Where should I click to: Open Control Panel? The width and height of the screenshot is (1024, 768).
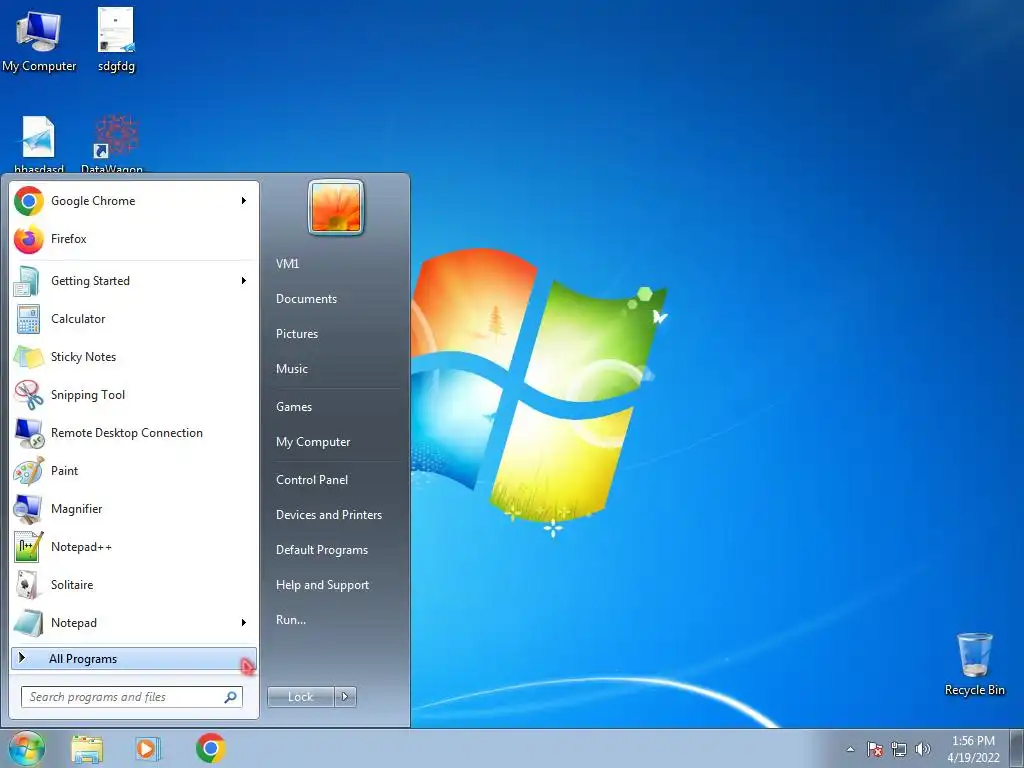(x=312, y=480)
